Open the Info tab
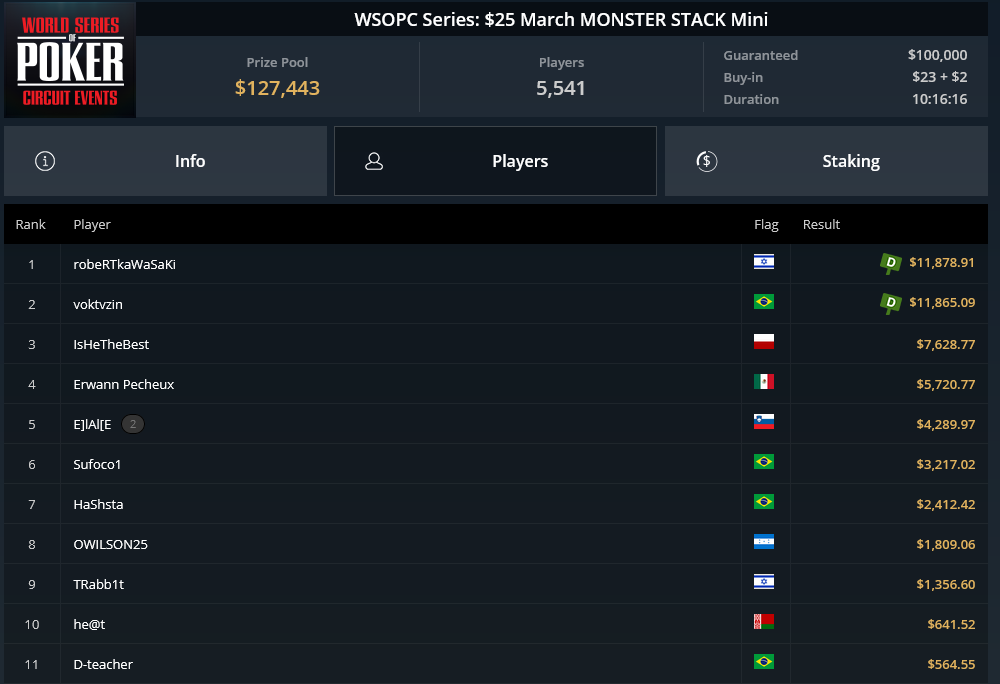Screen dimensions: 1000x684 165,161
